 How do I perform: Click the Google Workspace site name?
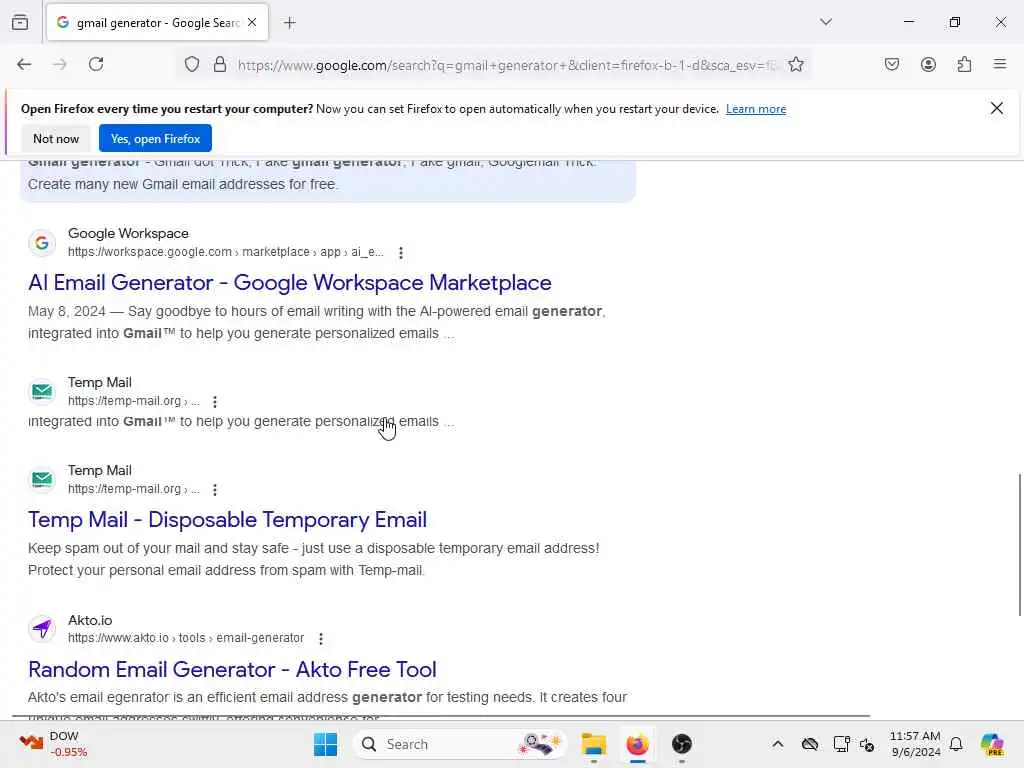point(128,233)
